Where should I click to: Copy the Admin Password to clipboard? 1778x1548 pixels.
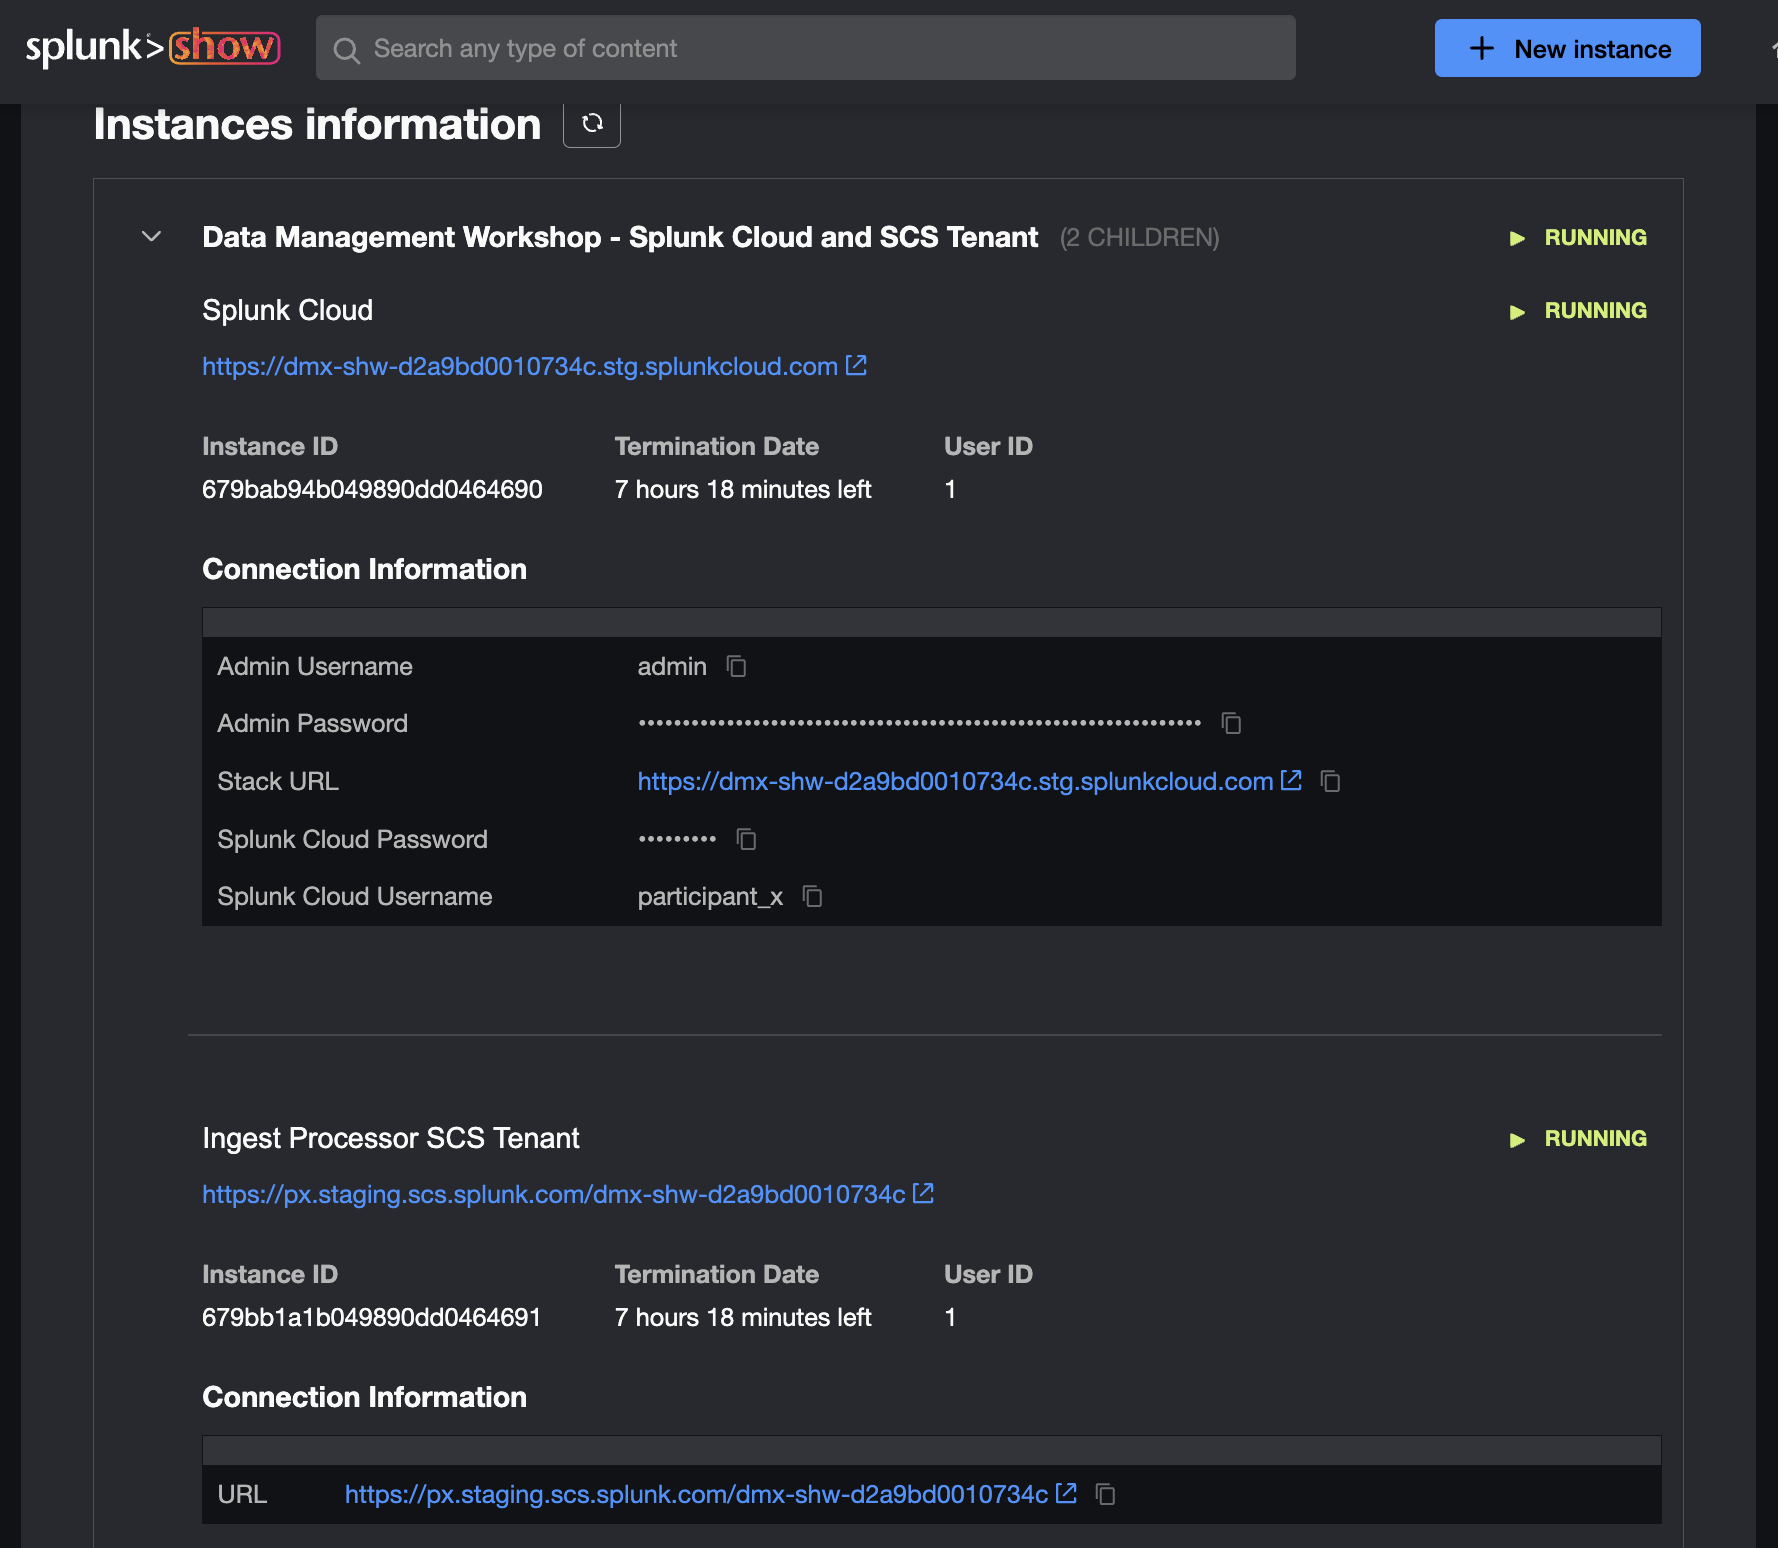[1230, 723]
